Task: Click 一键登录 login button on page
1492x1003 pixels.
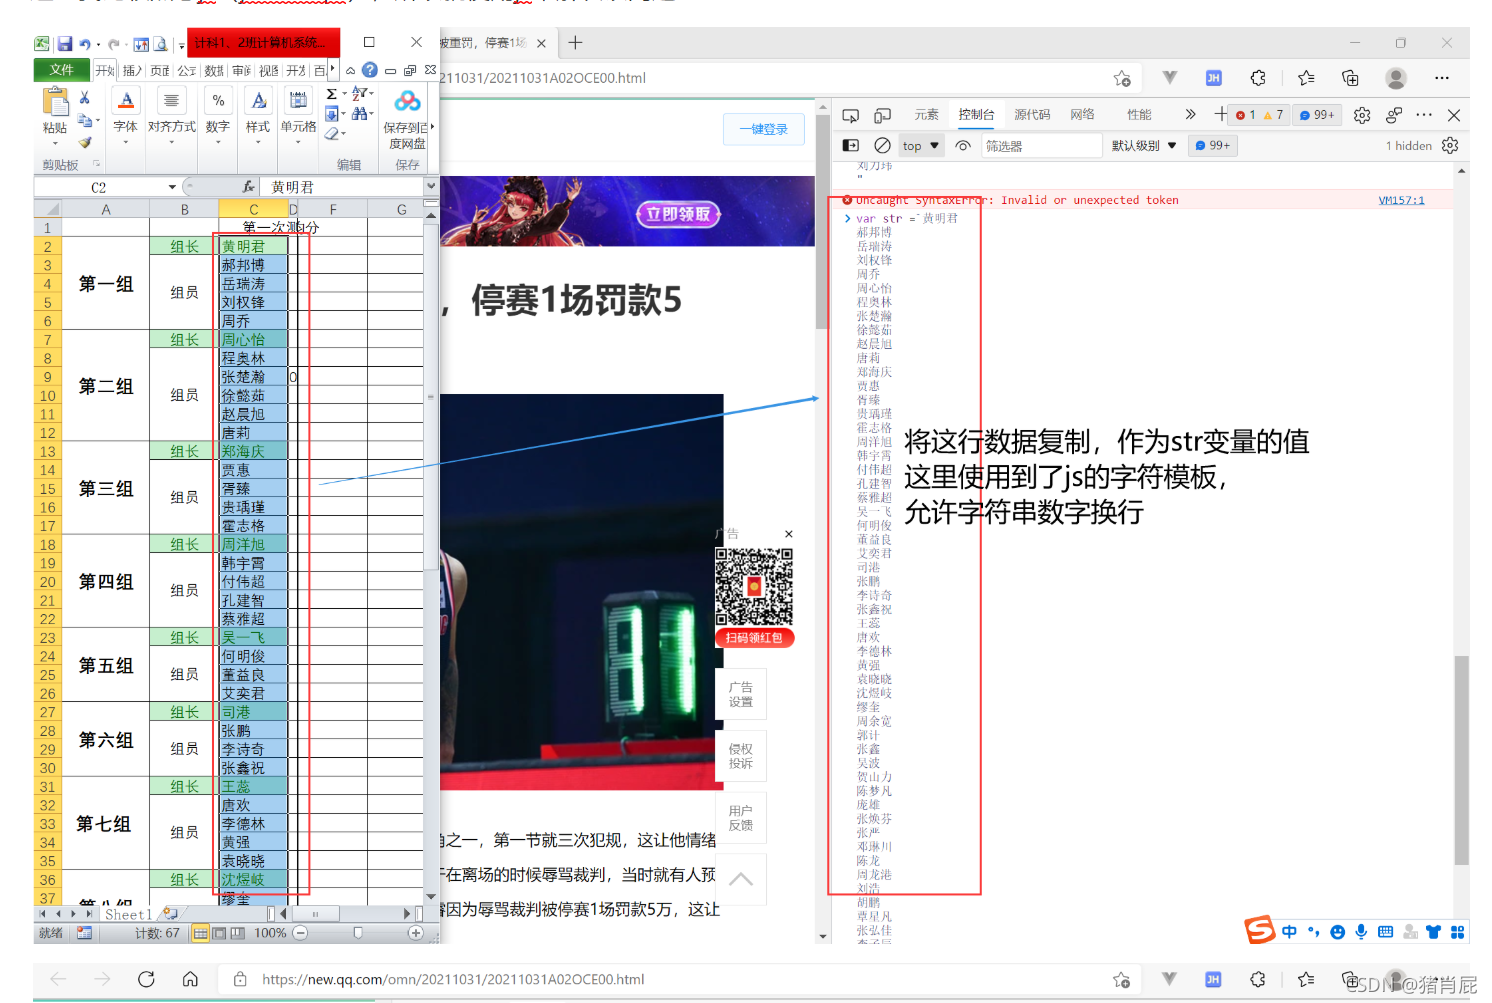Action: (x=764, y=129)
